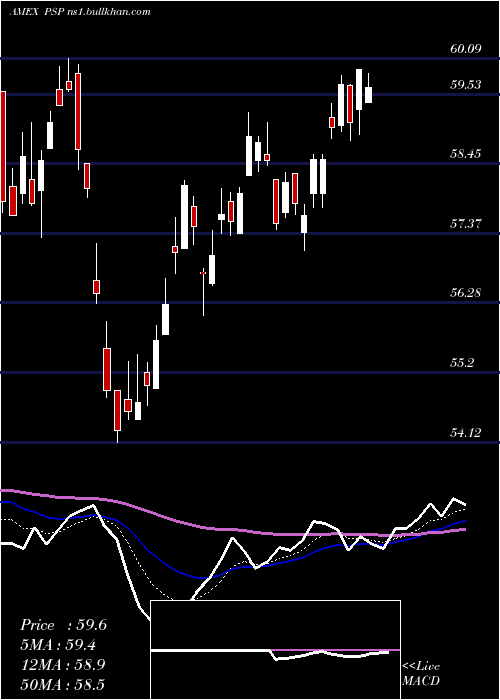Click the 50MA : 58.5 value
The width and height of the screenshot is (500, 700).
coord(63,684)
